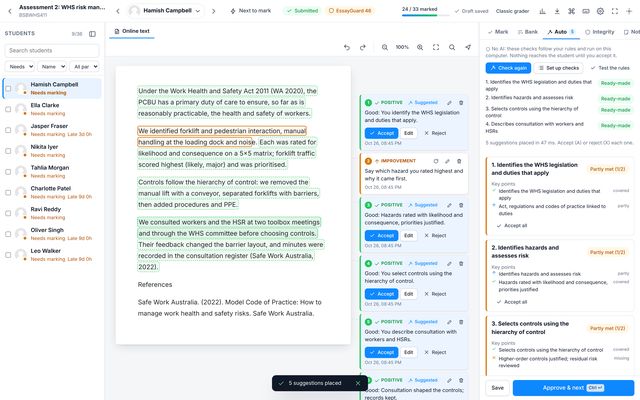Viewport: 640px width, 400px height.
Task: Switch to the Bank tab
Action: [x=528, y=32]
